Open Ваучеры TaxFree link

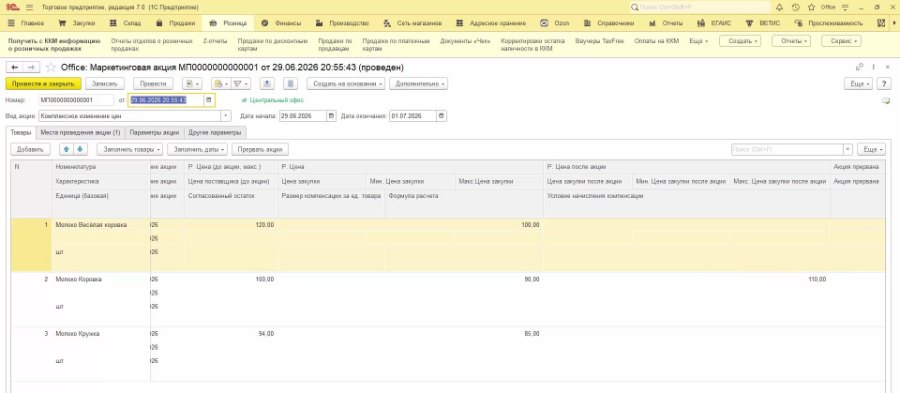coord(599,41)
